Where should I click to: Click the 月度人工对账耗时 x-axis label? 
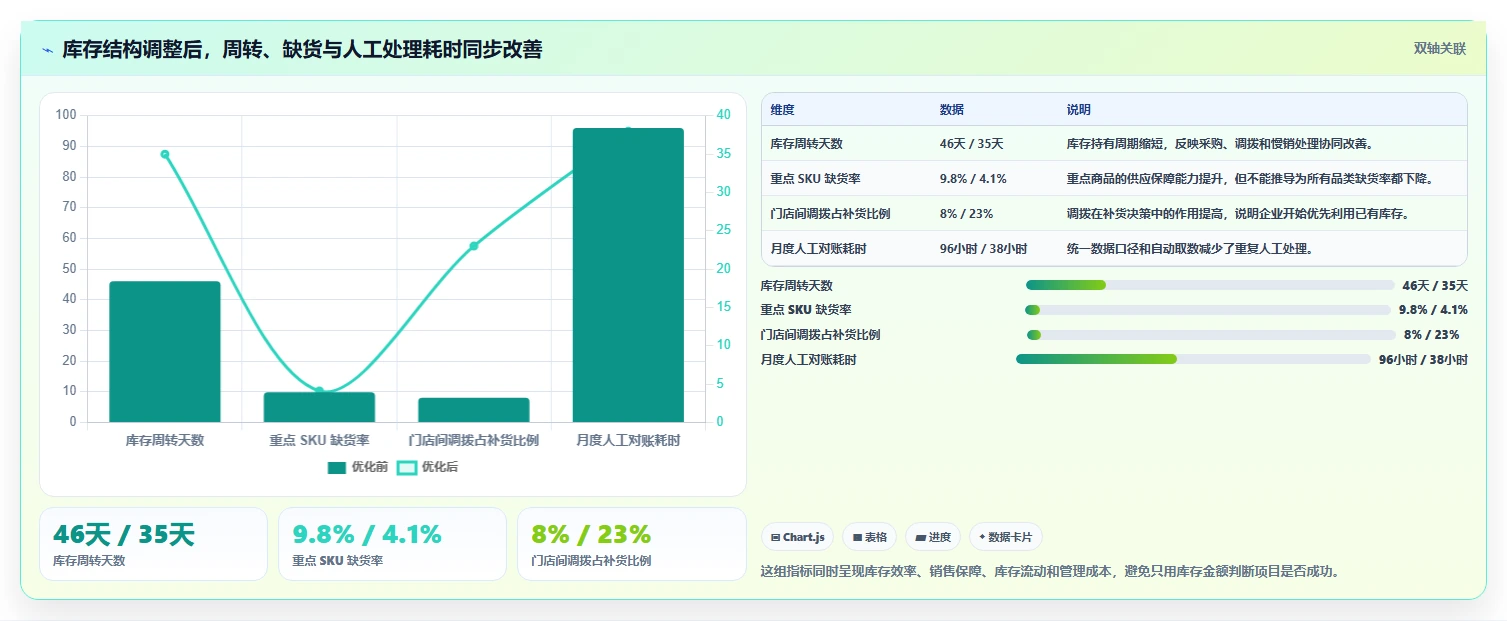click(x=628, y=440)
